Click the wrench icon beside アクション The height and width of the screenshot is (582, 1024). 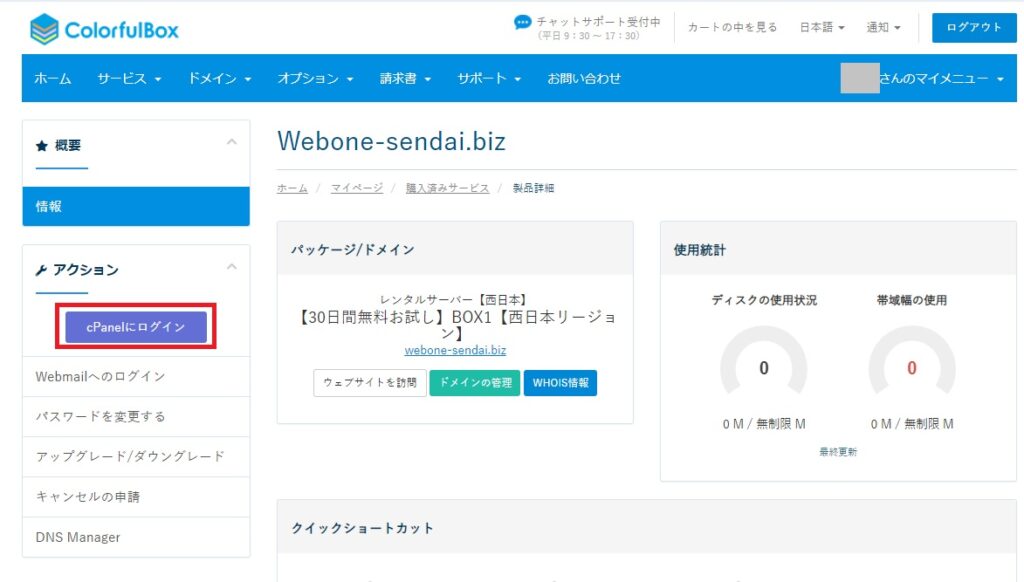pos(41,270)
